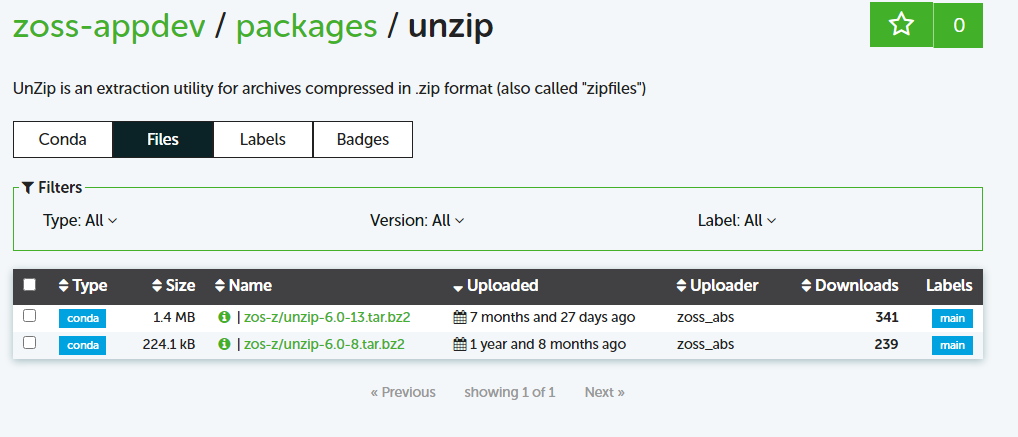
Task: Open info icon for unzip-6.0-8.tar.bz2
Action: 225,344
